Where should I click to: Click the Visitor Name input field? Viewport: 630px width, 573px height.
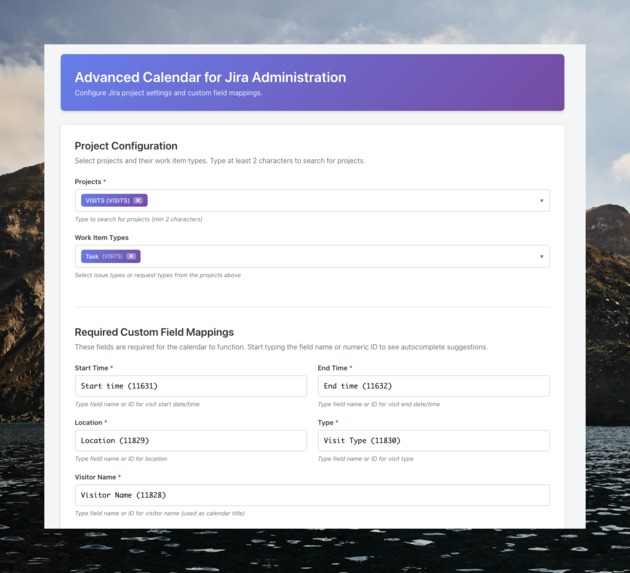click(x=312, y=495)
